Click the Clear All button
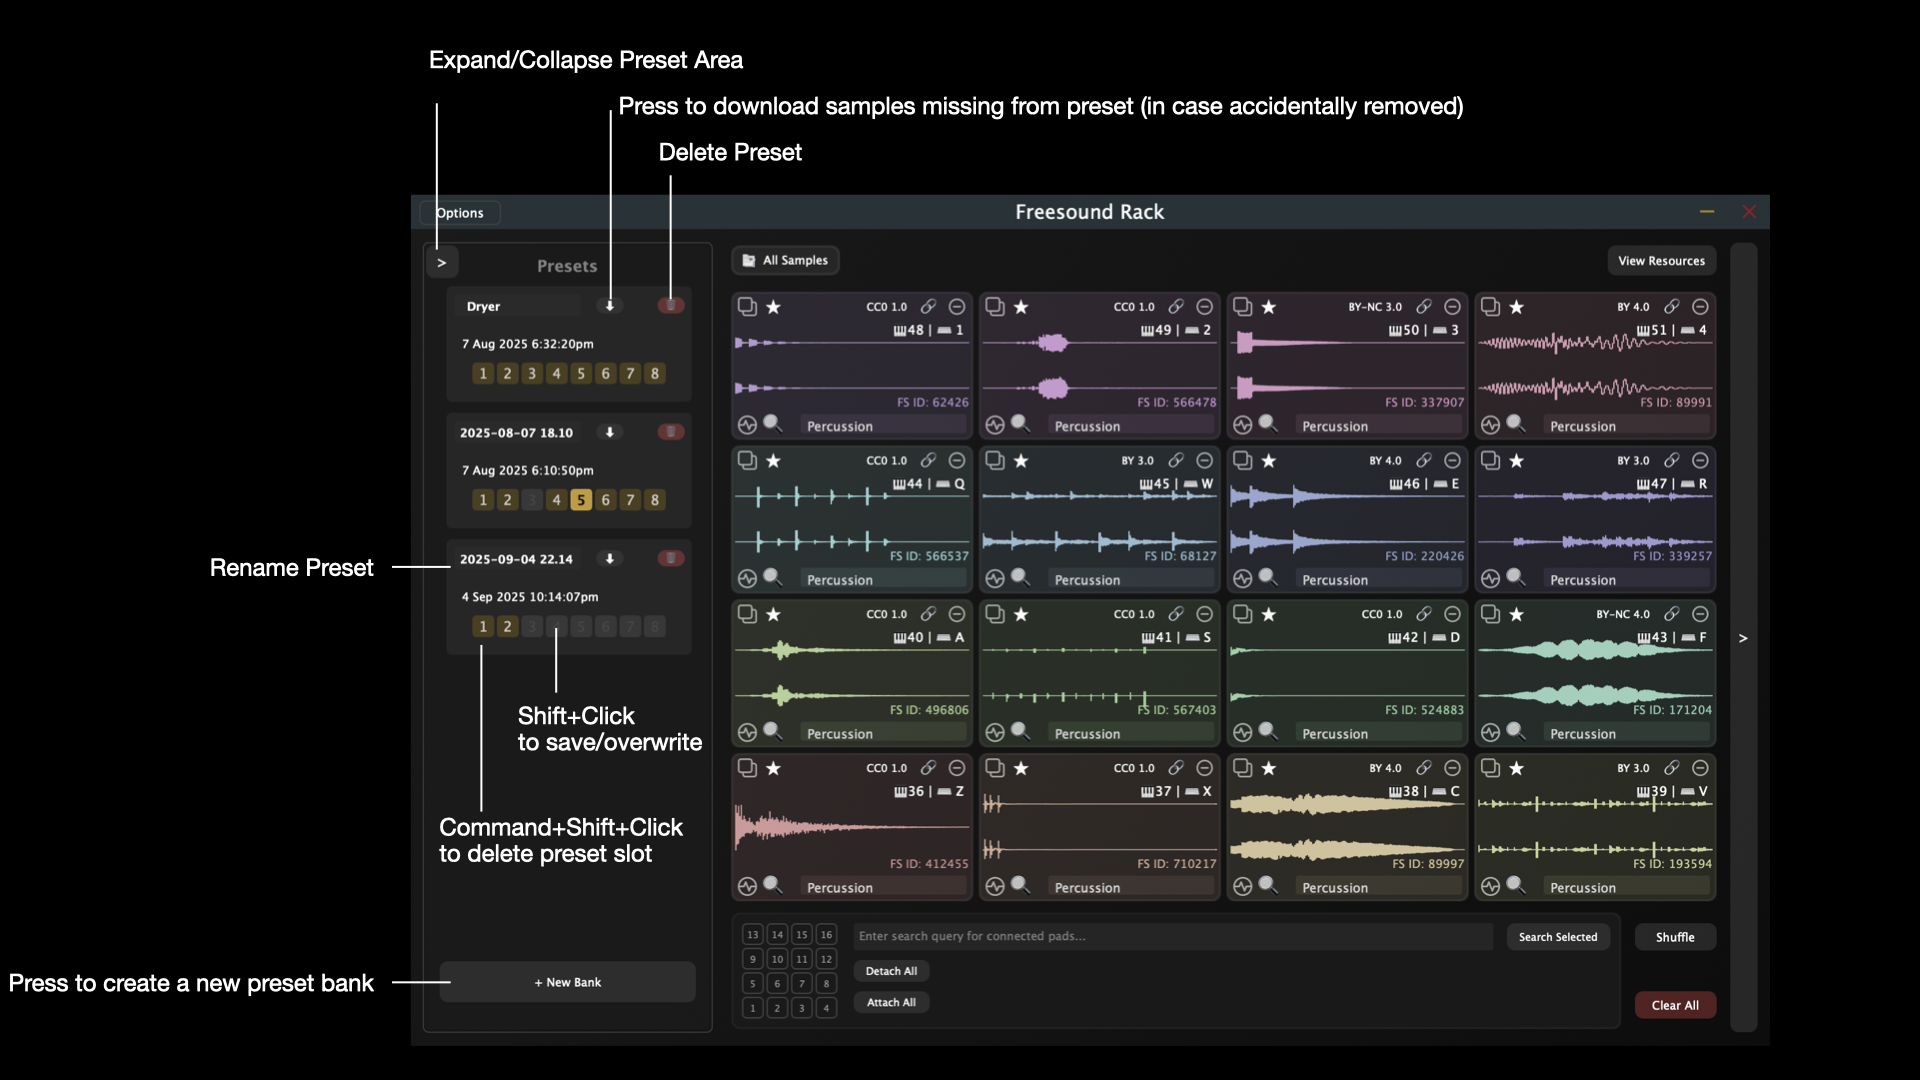The height and width of the screenshot is (1080, 1920). [x=1675, y=1005]
